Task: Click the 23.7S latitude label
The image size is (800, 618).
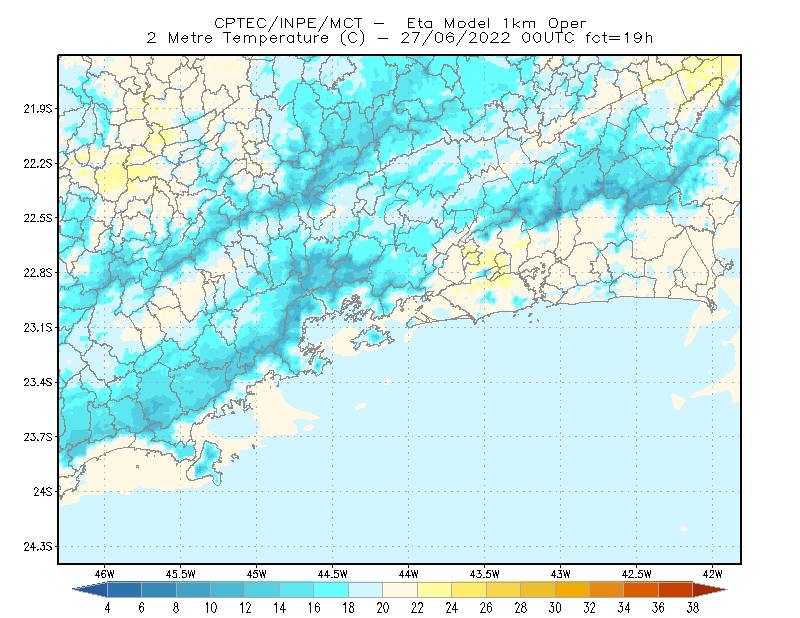Action: point(38,437)
